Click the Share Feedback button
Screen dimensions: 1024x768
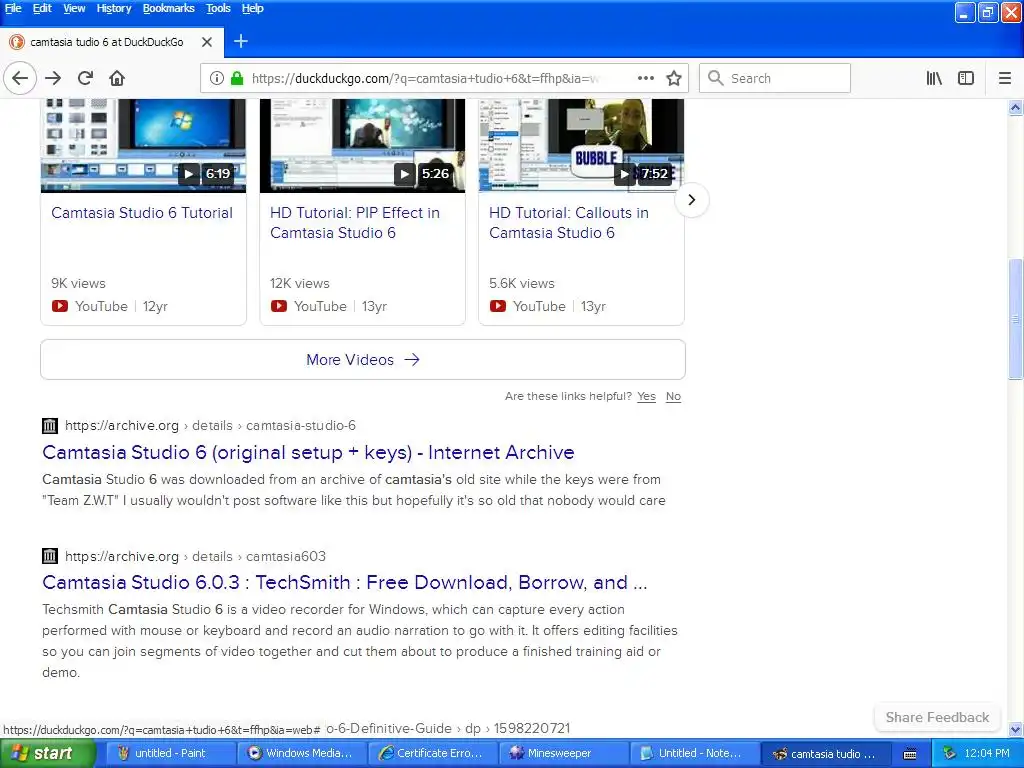(937, 717)
